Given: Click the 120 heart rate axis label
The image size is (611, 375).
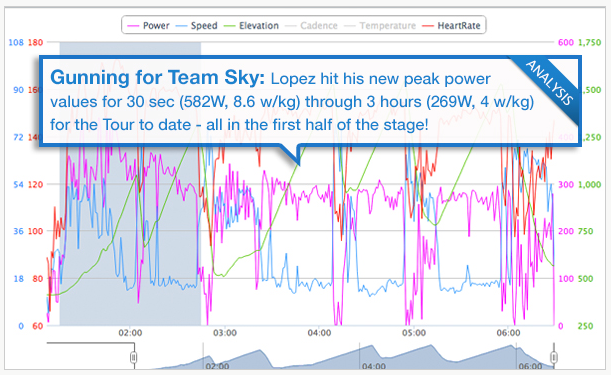Looking at the screenshot, I should (x=35, y=184).
